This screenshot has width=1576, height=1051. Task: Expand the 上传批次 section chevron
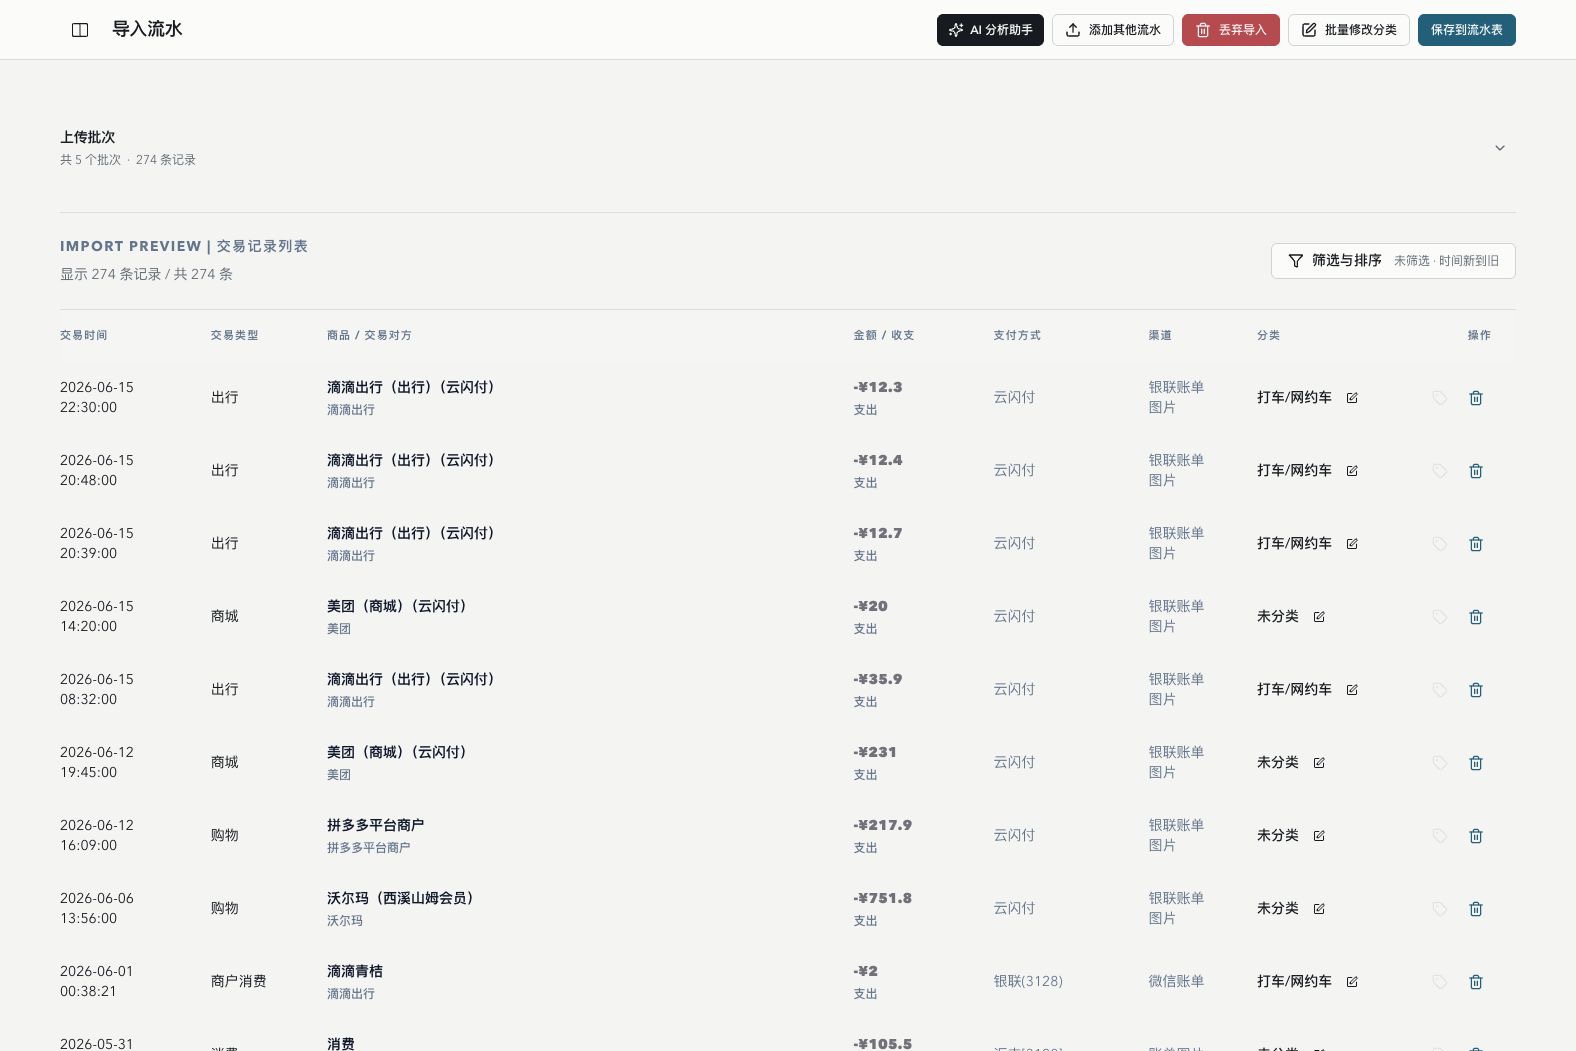pyautogui.click(x=1500, y=148)
